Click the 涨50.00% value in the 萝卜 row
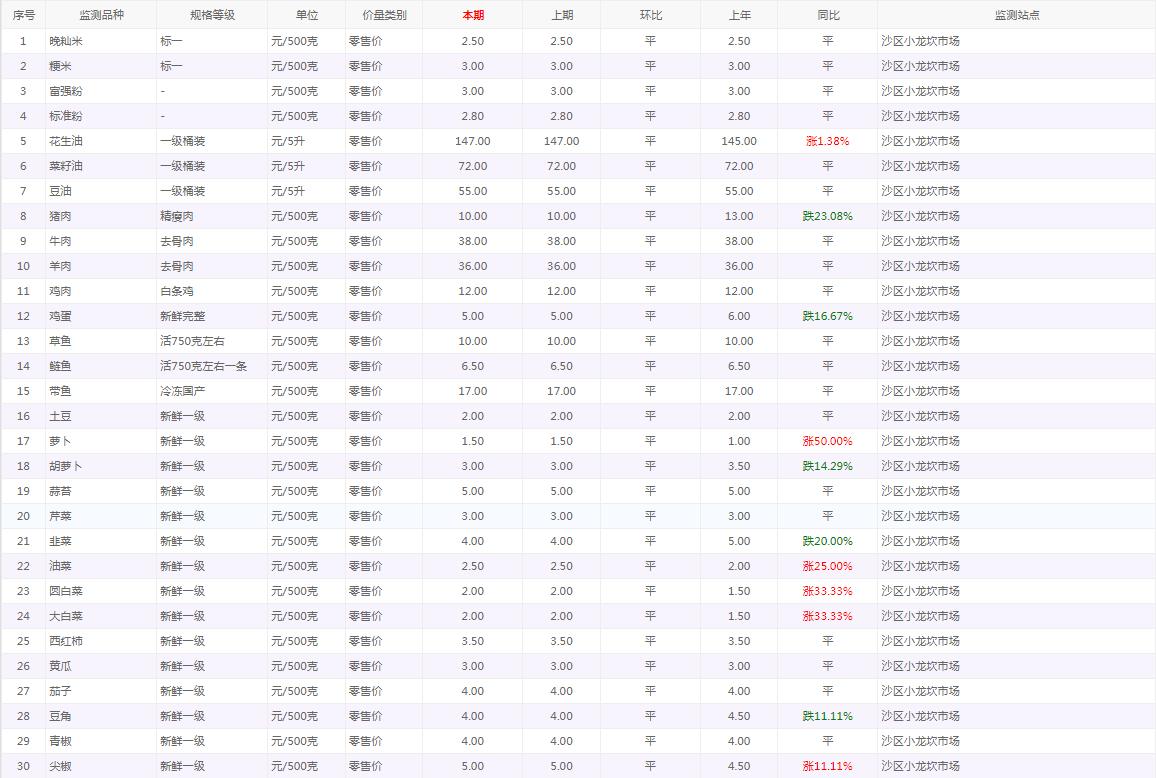1156x778 pixels. [827, 441]
